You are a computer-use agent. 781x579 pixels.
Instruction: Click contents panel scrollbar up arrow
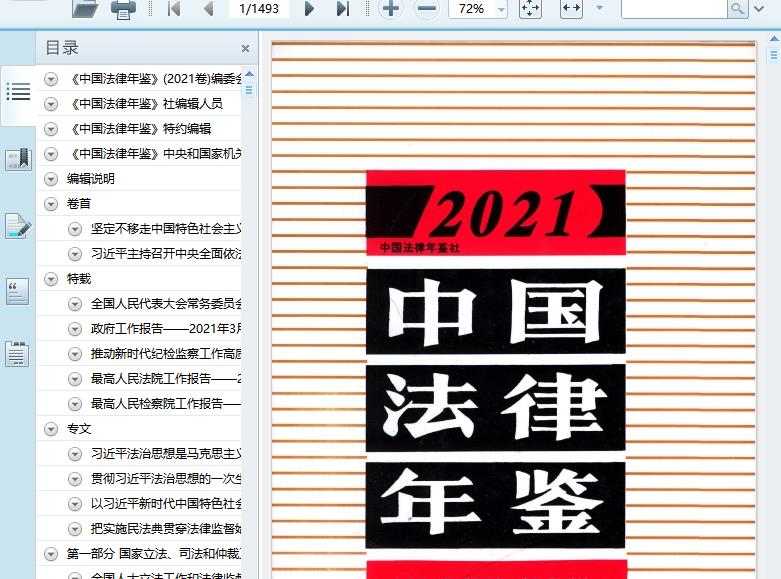(250, 74)
